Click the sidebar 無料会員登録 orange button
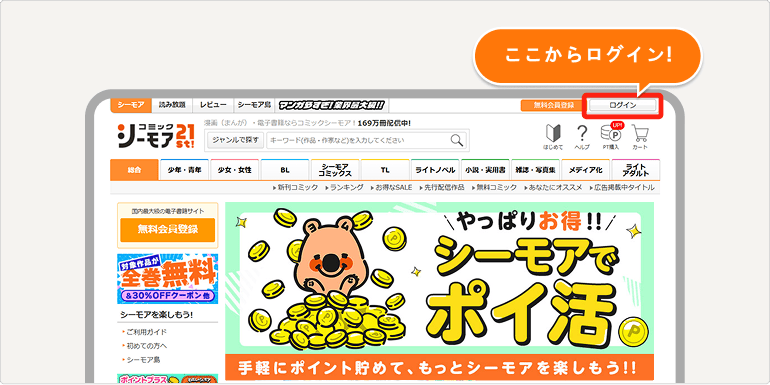770x385 pixels. click(167, 230)
